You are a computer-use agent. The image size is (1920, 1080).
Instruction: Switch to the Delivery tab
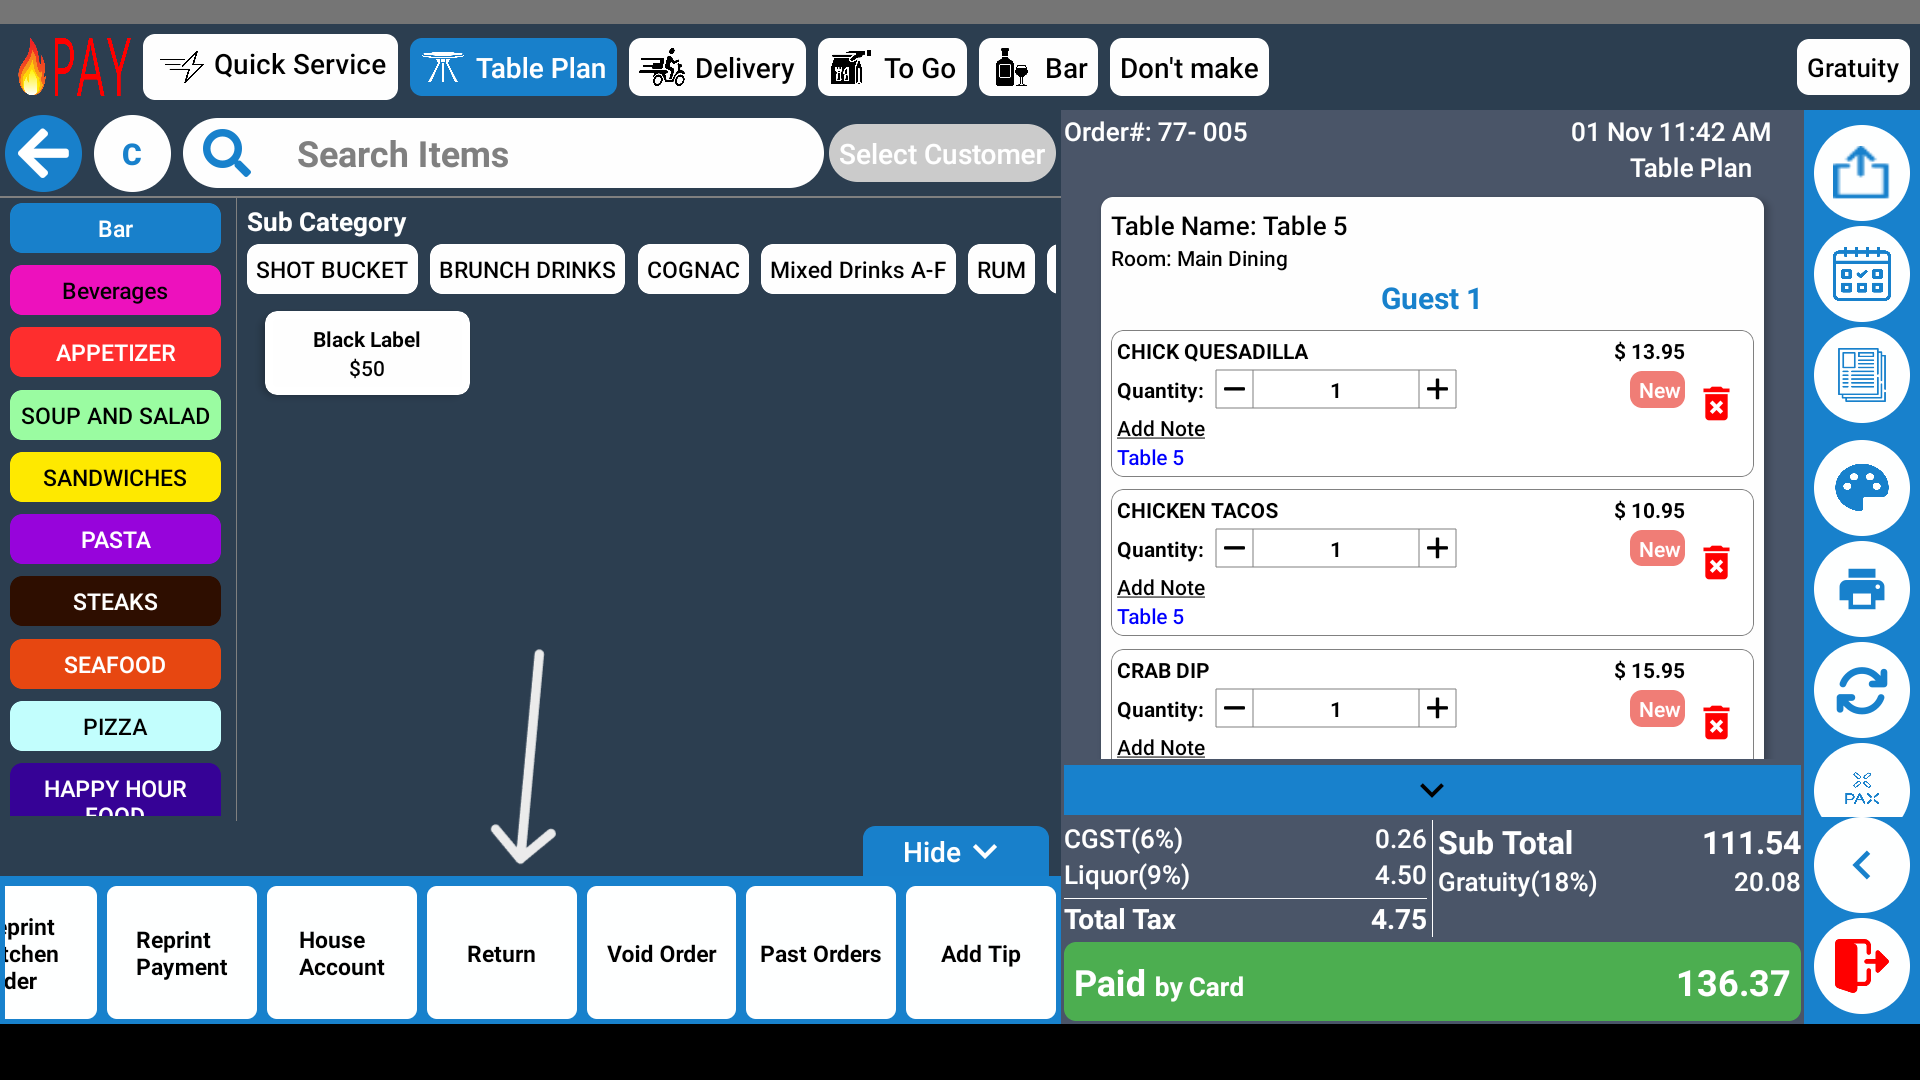717,68
